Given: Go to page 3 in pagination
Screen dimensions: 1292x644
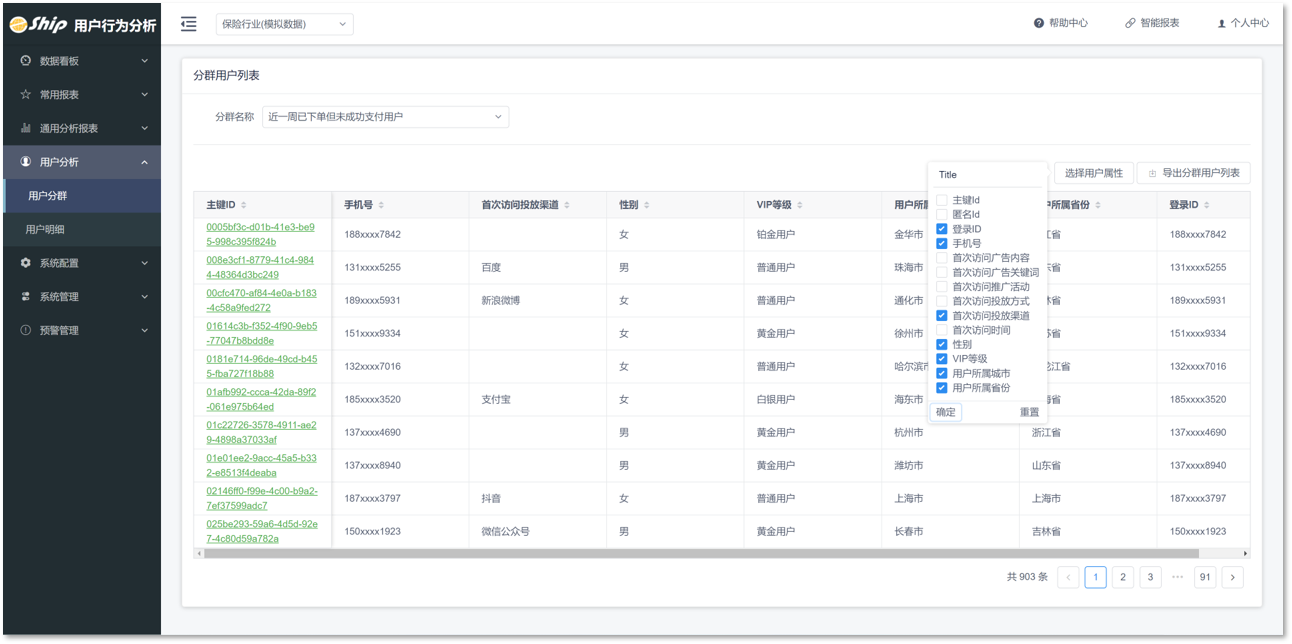Looking at the screenshot, I should [x=1150, y=577].
